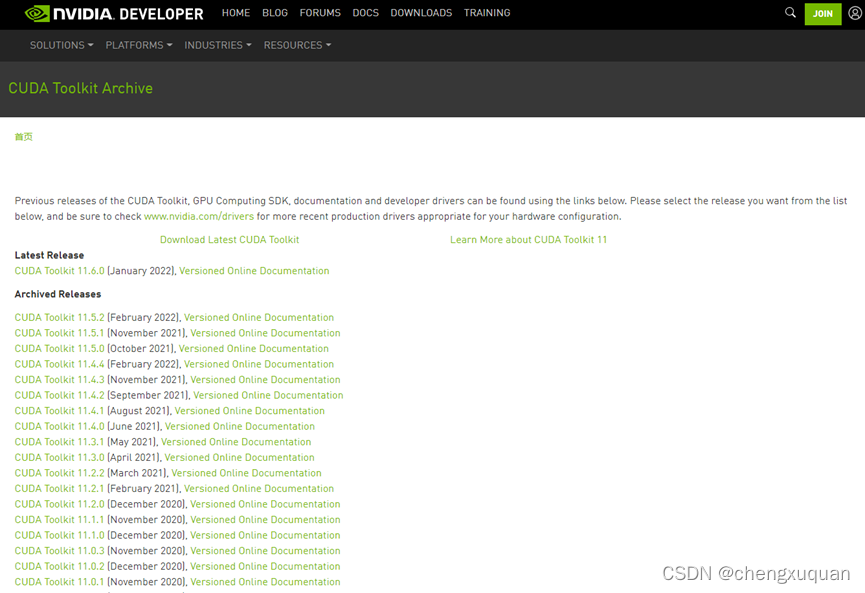The width and height of the screenshot is (865, 593).
Task: Open CUDA Toolkit 11.2.1 link
Action: pyautogui.click(x=59, y=489)
